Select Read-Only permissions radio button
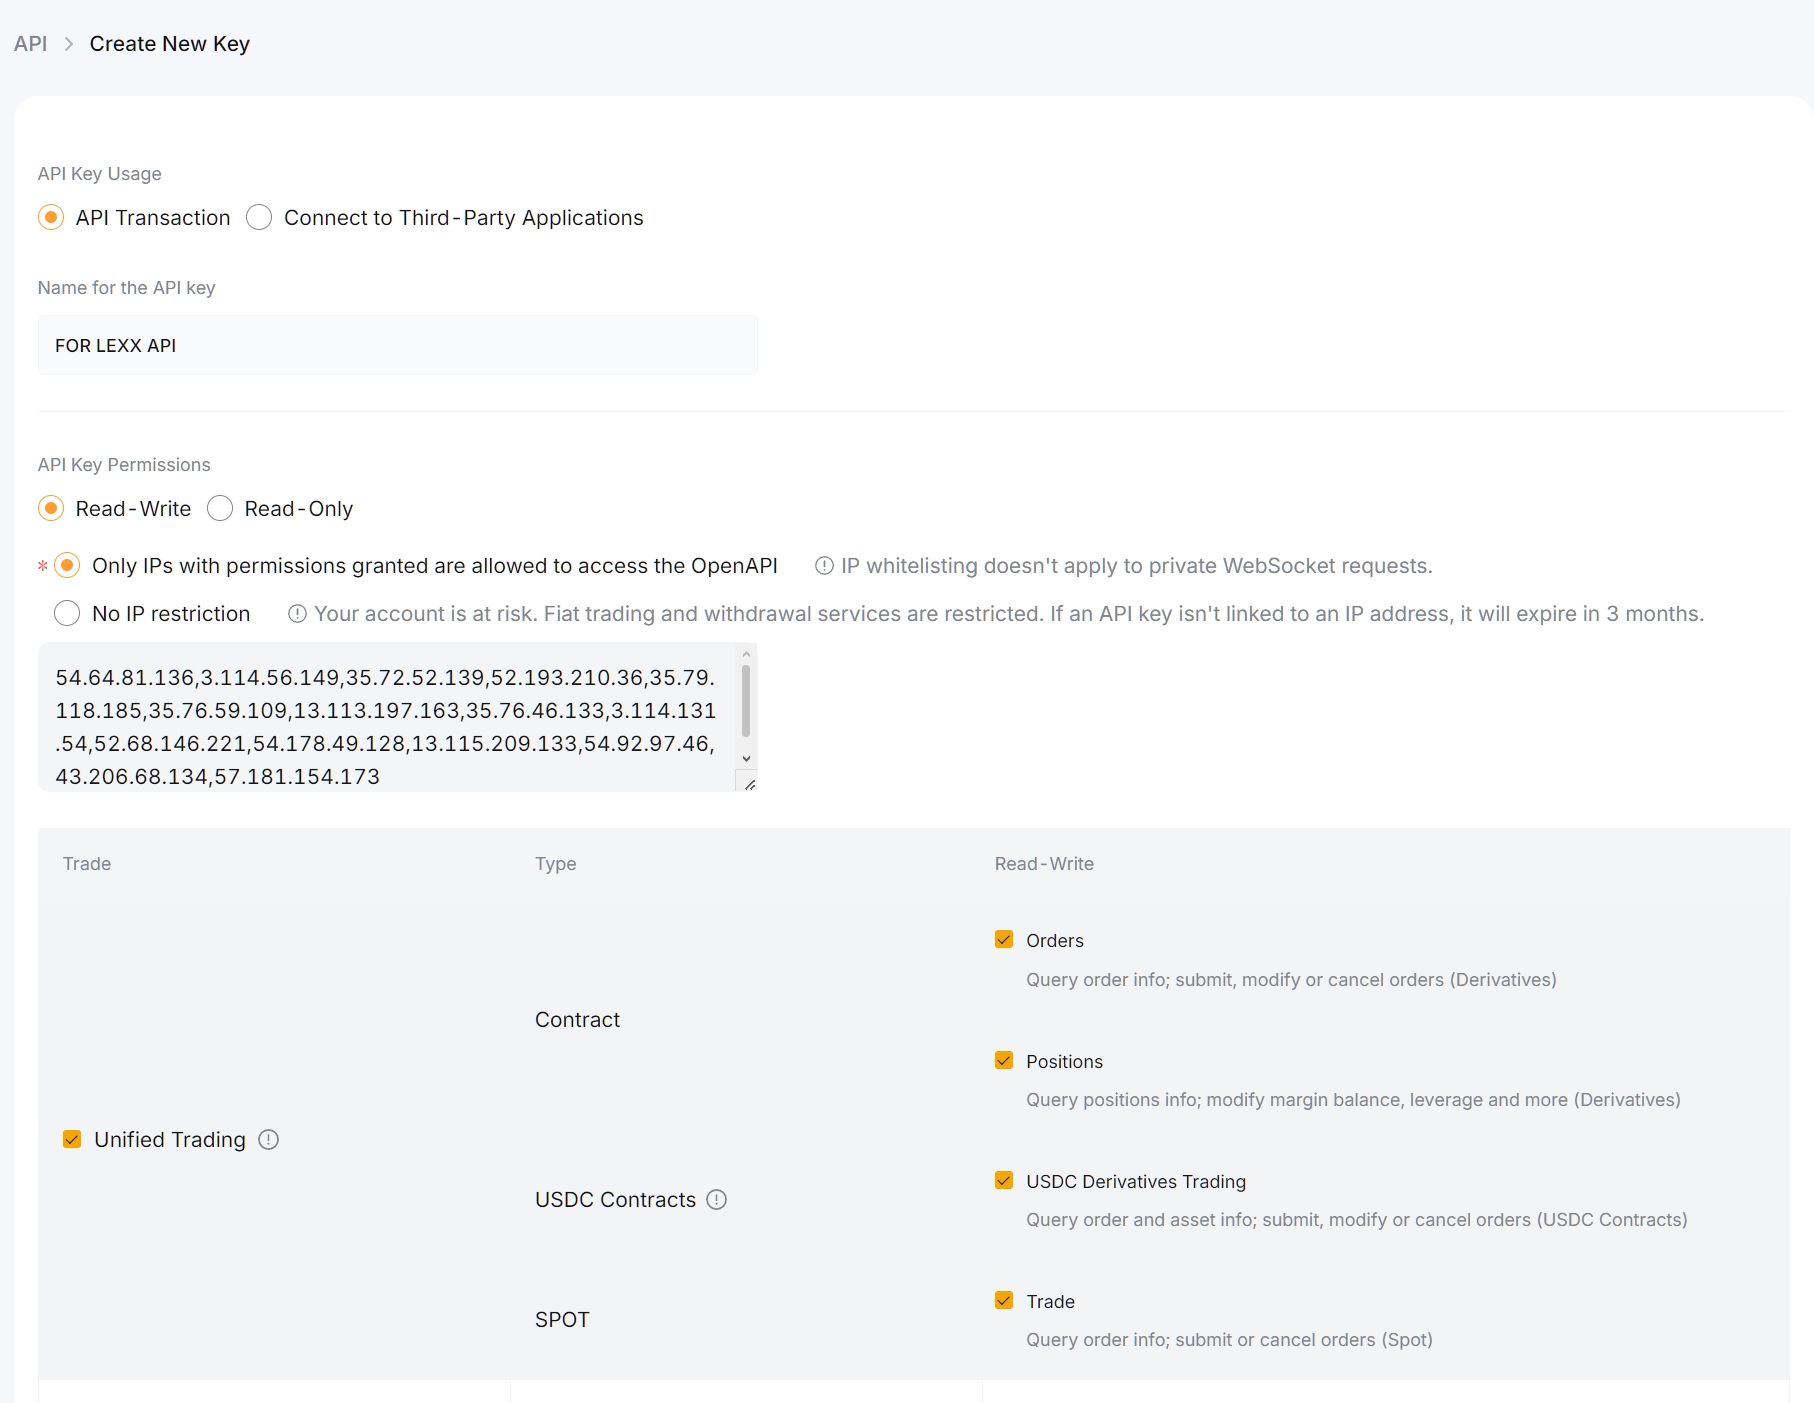 (x=220, y=509)
